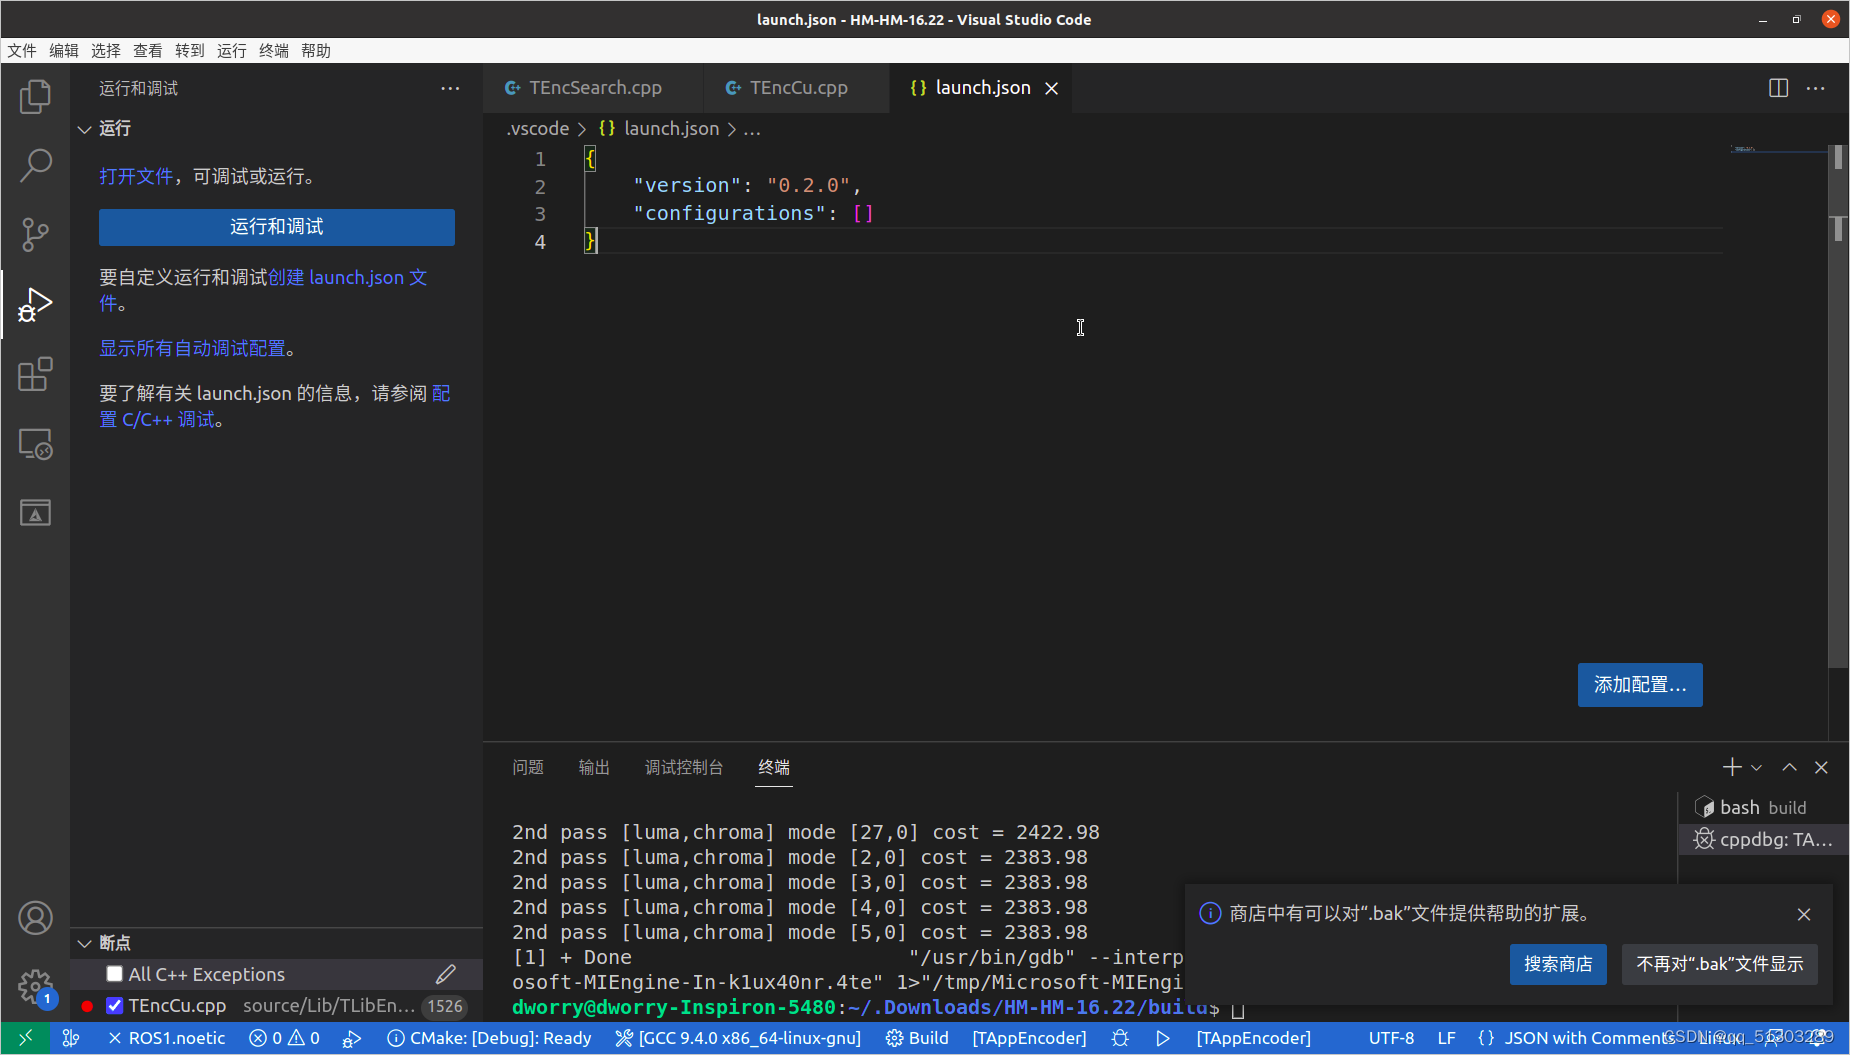Click the CMake debug bug icon
This screenshot has width=1850, height=1055.
[1120, 1038]
